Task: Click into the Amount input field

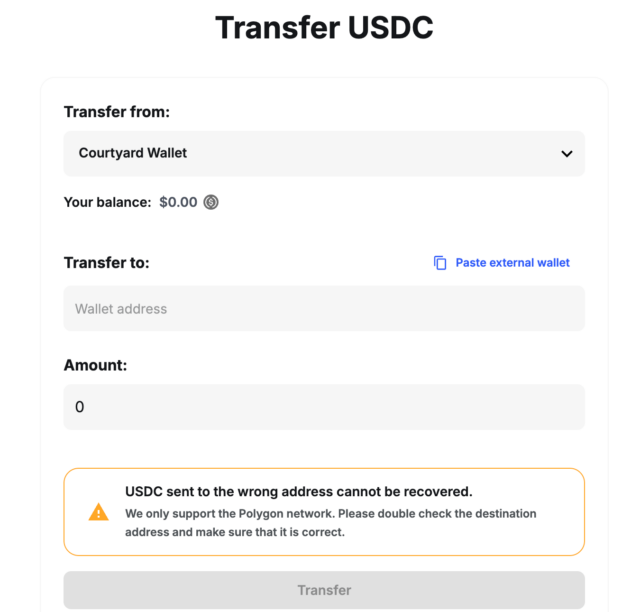Action: point(324,407)
